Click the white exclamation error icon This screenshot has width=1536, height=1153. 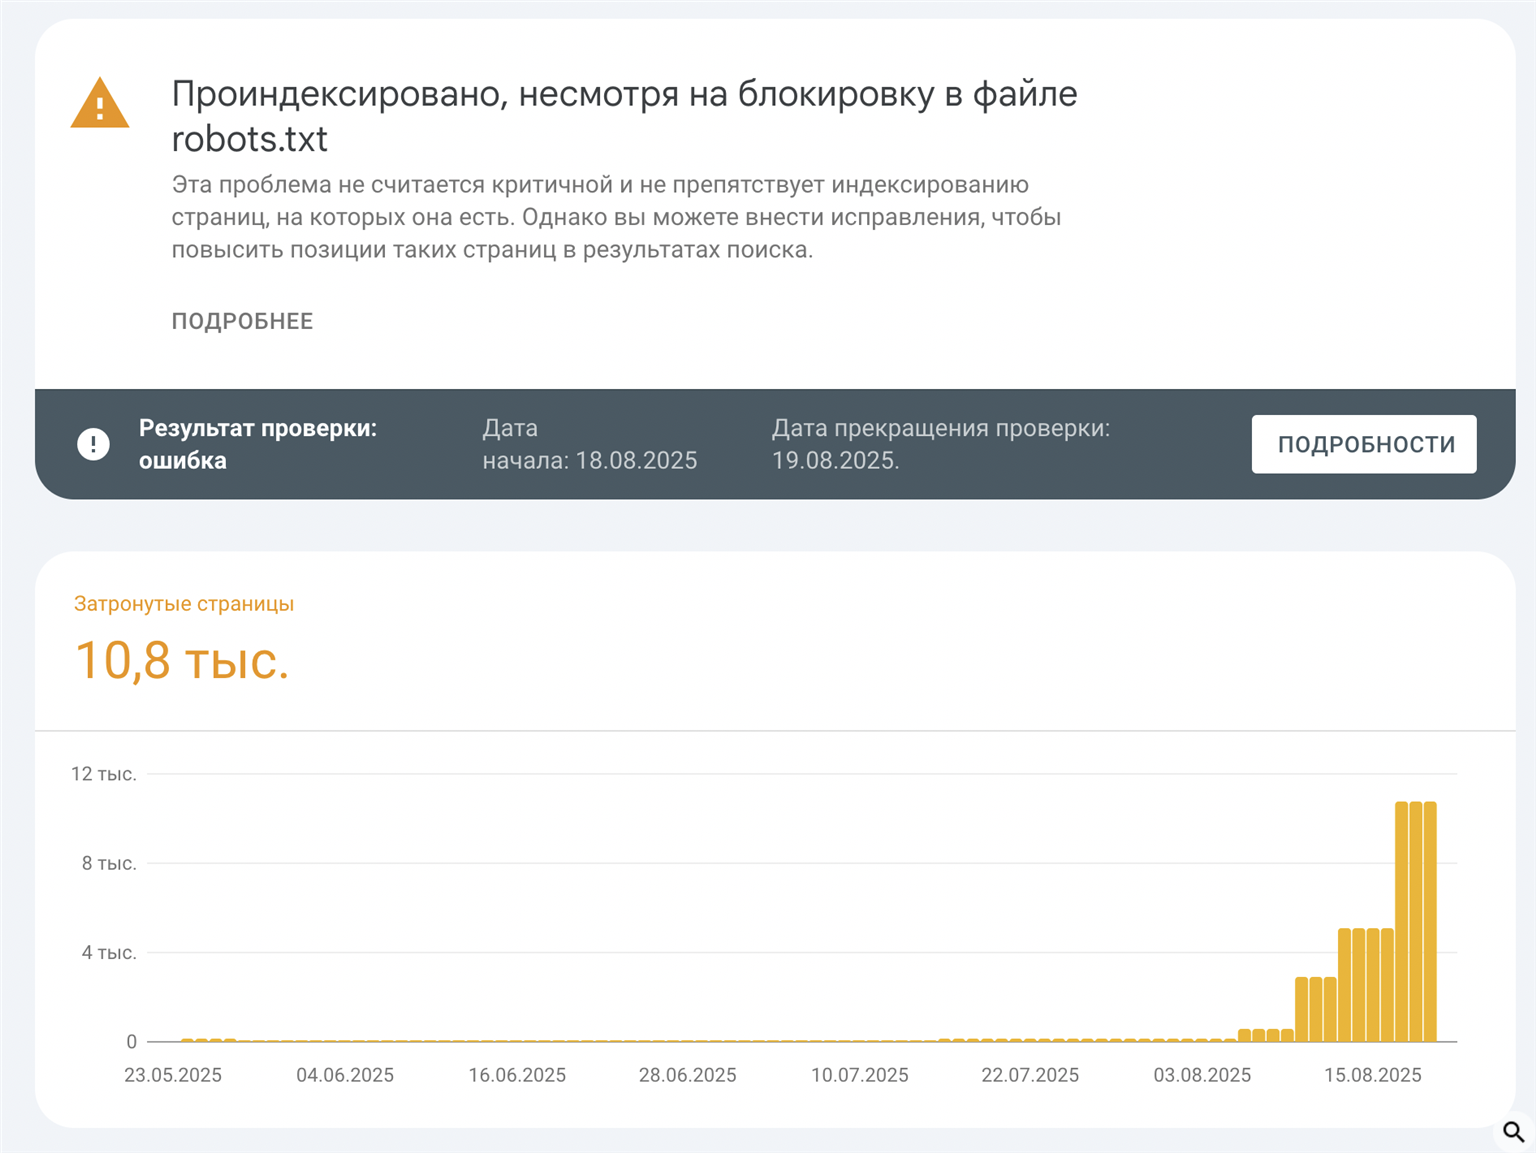[x=94, y=444]
